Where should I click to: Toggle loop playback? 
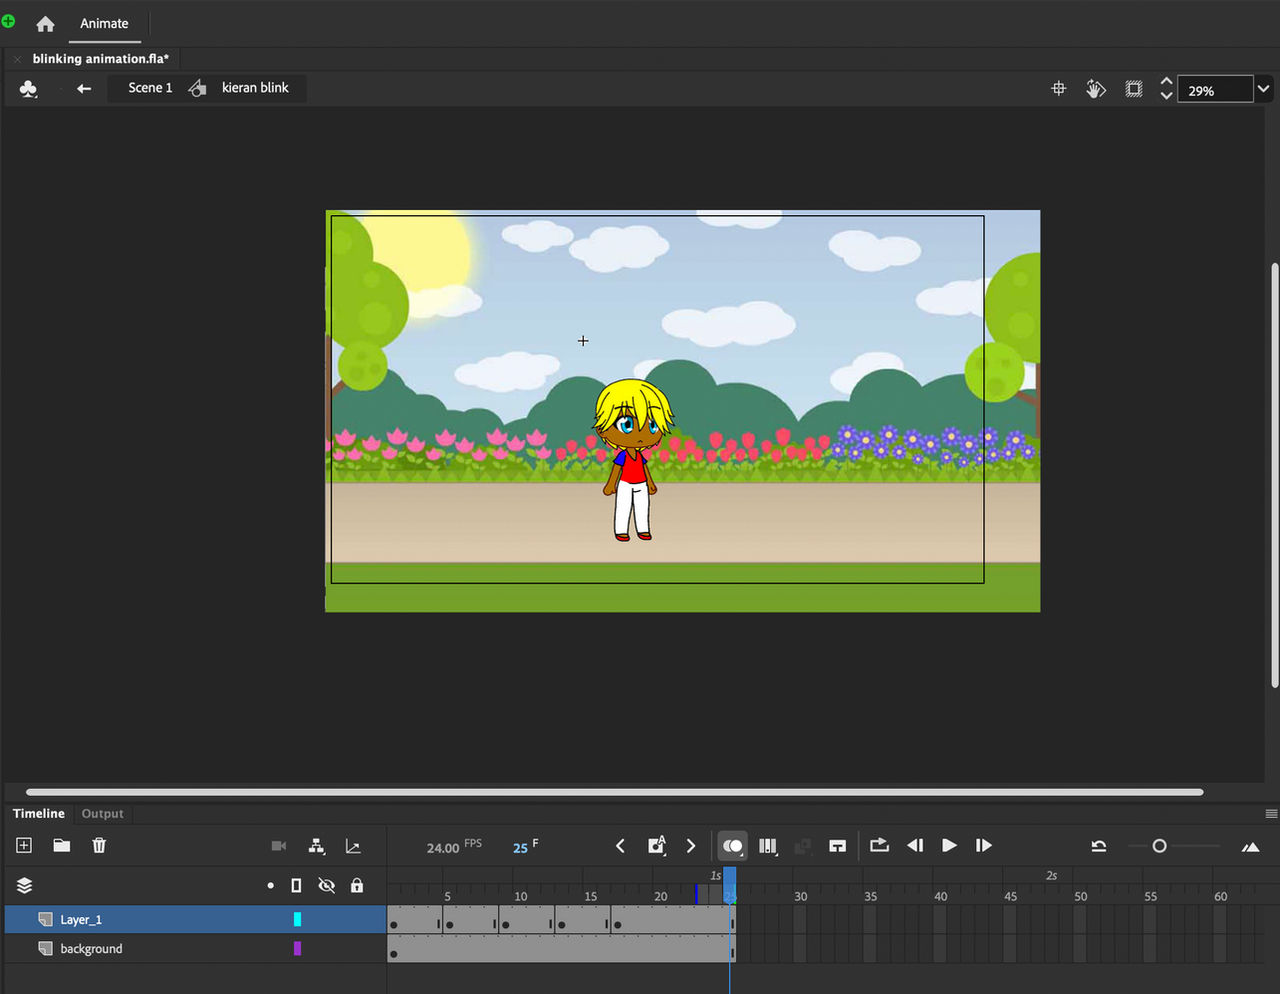(x=880, y=846)
